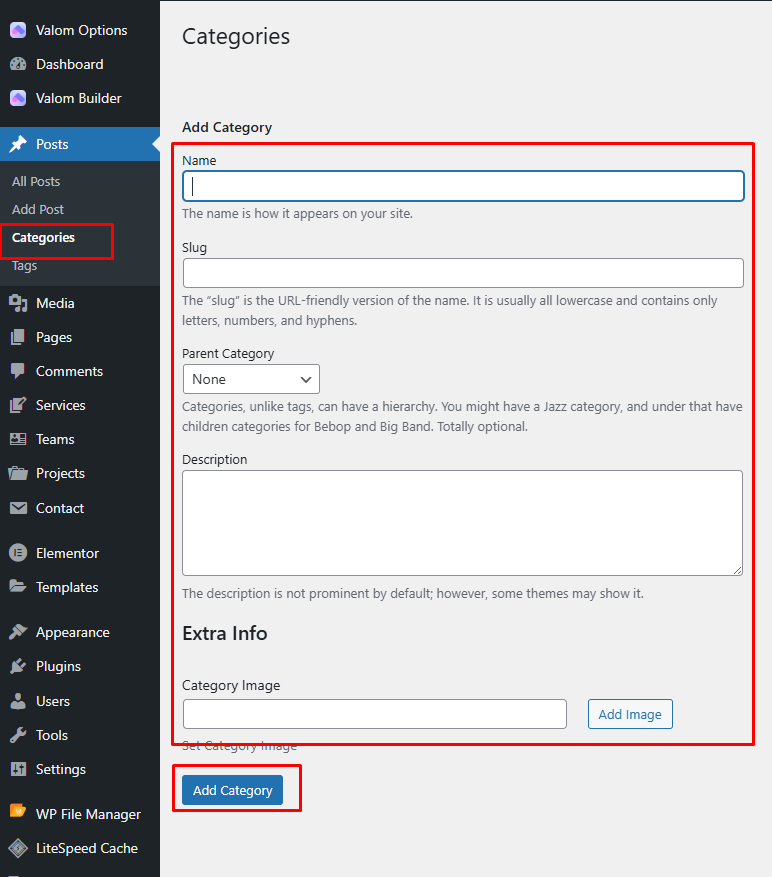Open the All Posts submenu item
The image size is (772, 877).
coord(36,181)
